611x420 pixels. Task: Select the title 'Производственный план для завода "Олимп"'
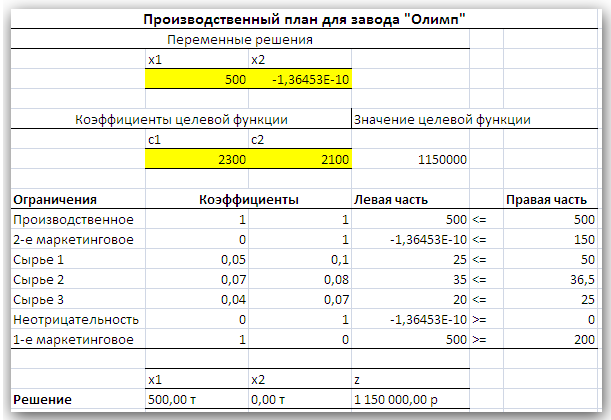tap(304, 19)
